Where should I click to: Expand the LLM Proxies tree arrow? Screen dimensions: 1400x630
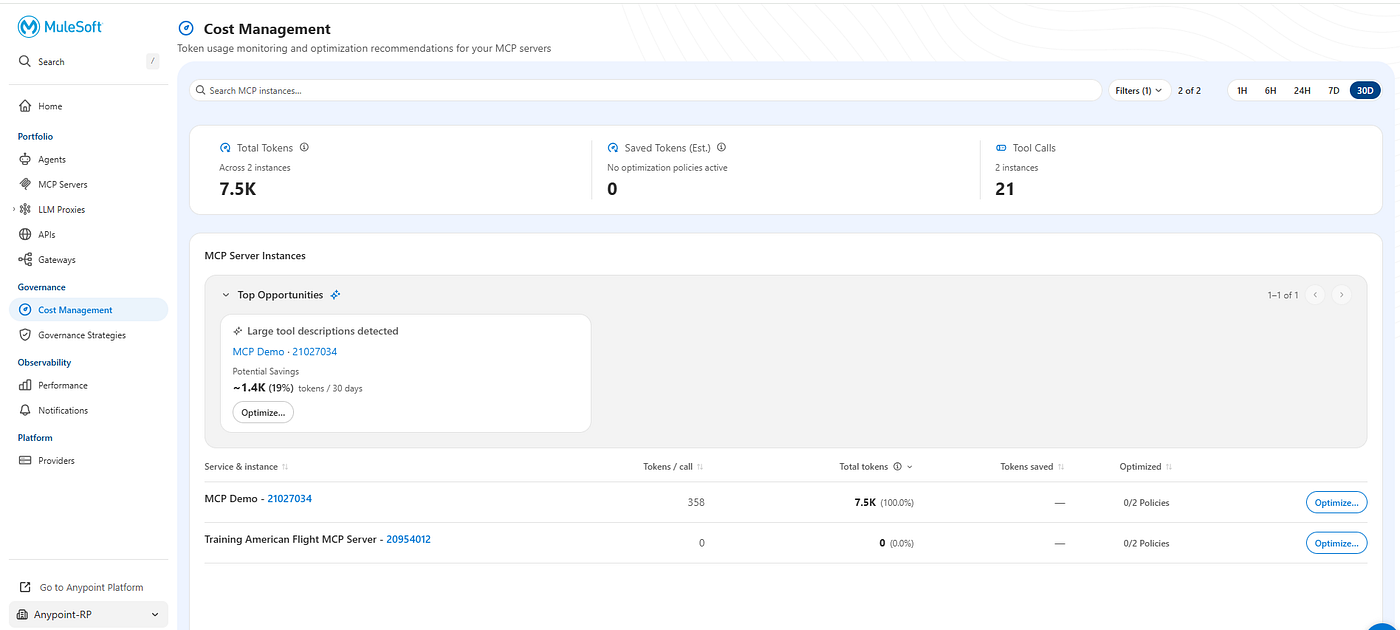14,209
